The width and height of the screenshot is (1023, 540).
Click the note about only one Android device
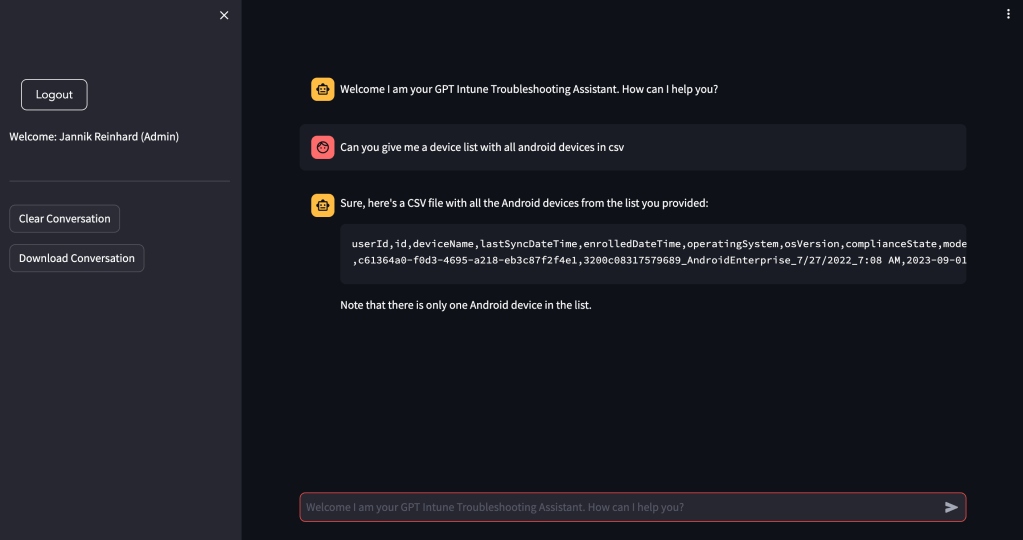(x=465, y=304)
